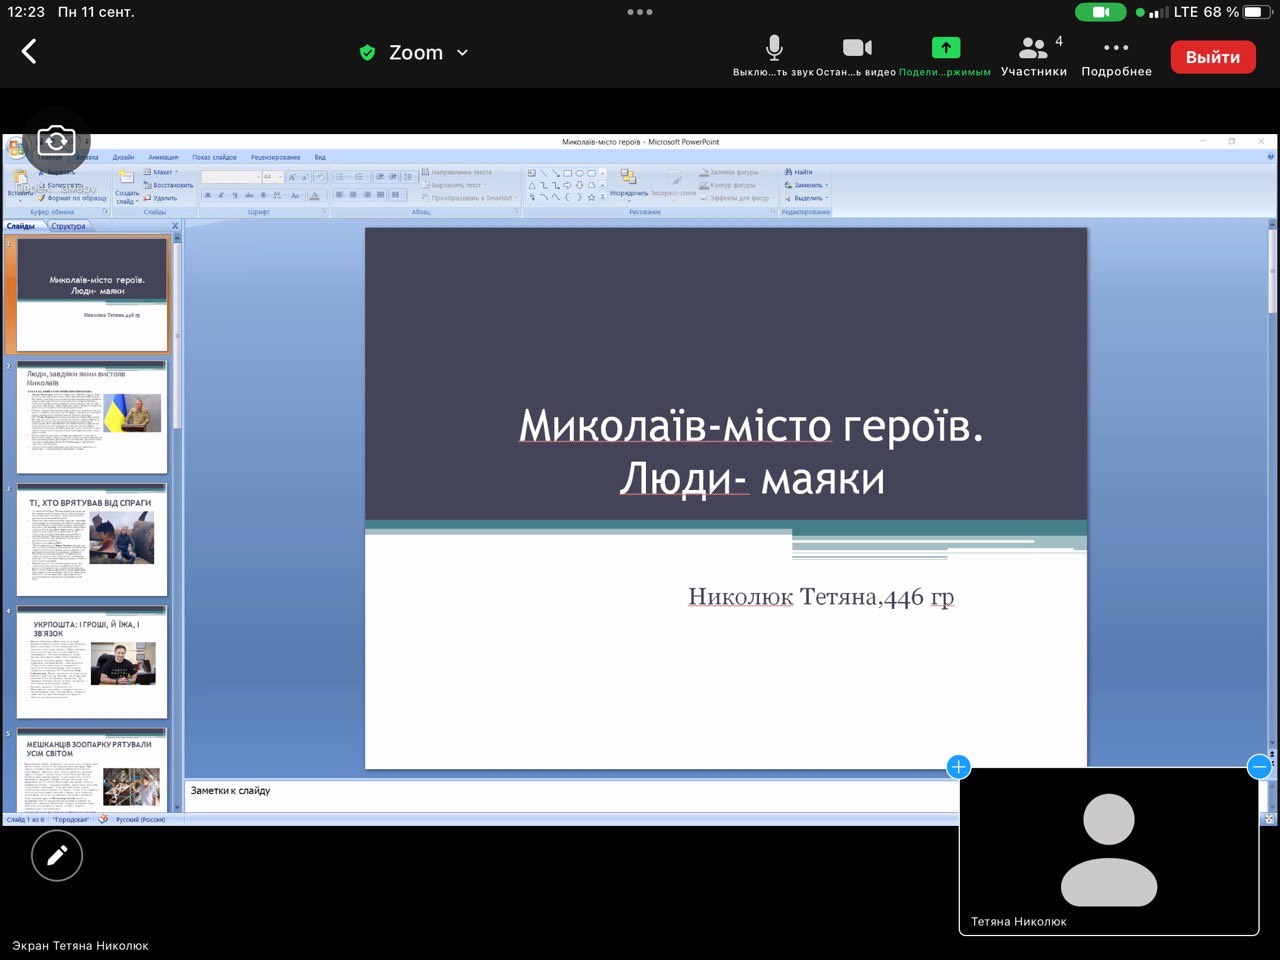The width and height of the screenshot is (1280, 960).
Task: Select slide 4 thumbnail УКРПОШТА
Action: (x=92, y=661)
